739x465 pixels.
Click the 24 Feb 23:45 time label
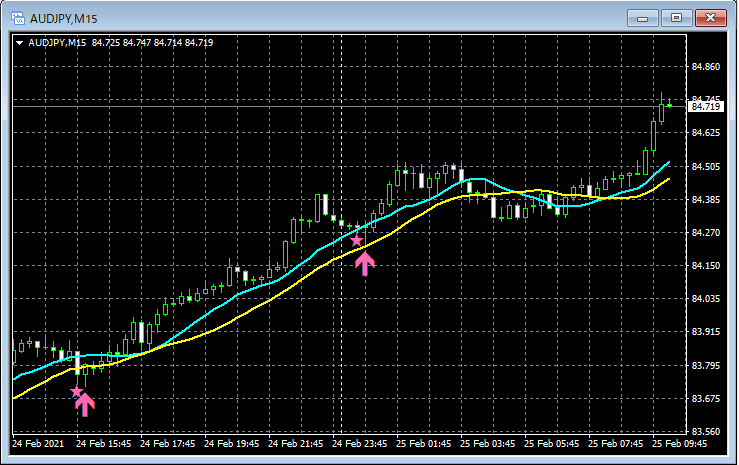tap(360, 444)
